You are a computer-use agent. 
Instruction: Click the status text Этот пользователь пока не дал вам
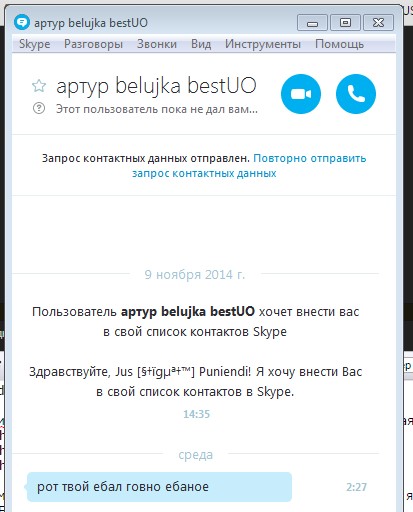pos(157,109)
